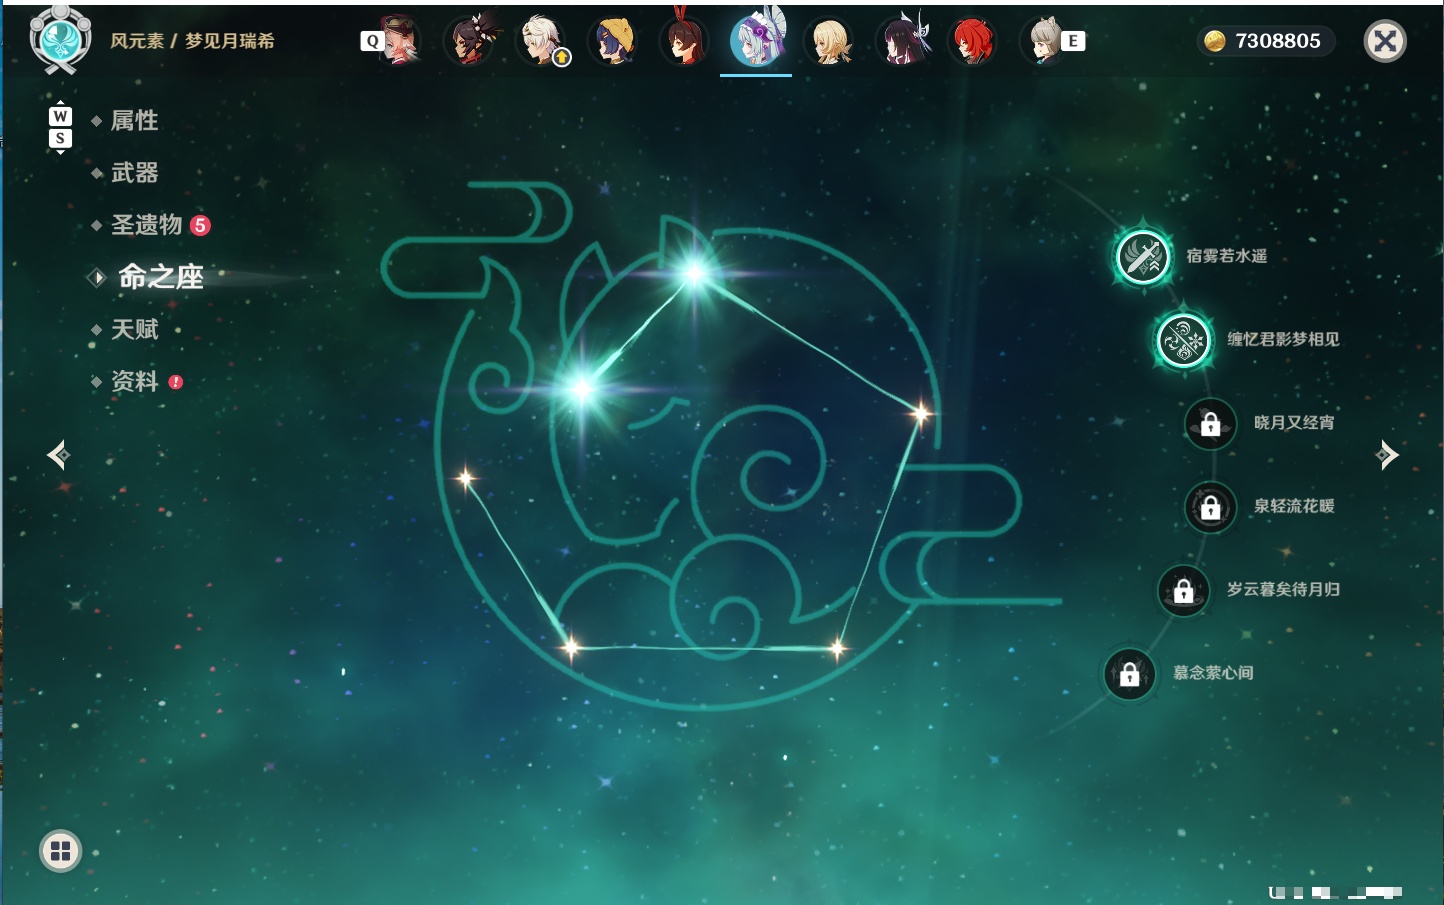Viewport: 1444px width, 905px height.
Task: Open the 属性 attributes tab
Action: (134, 121)
